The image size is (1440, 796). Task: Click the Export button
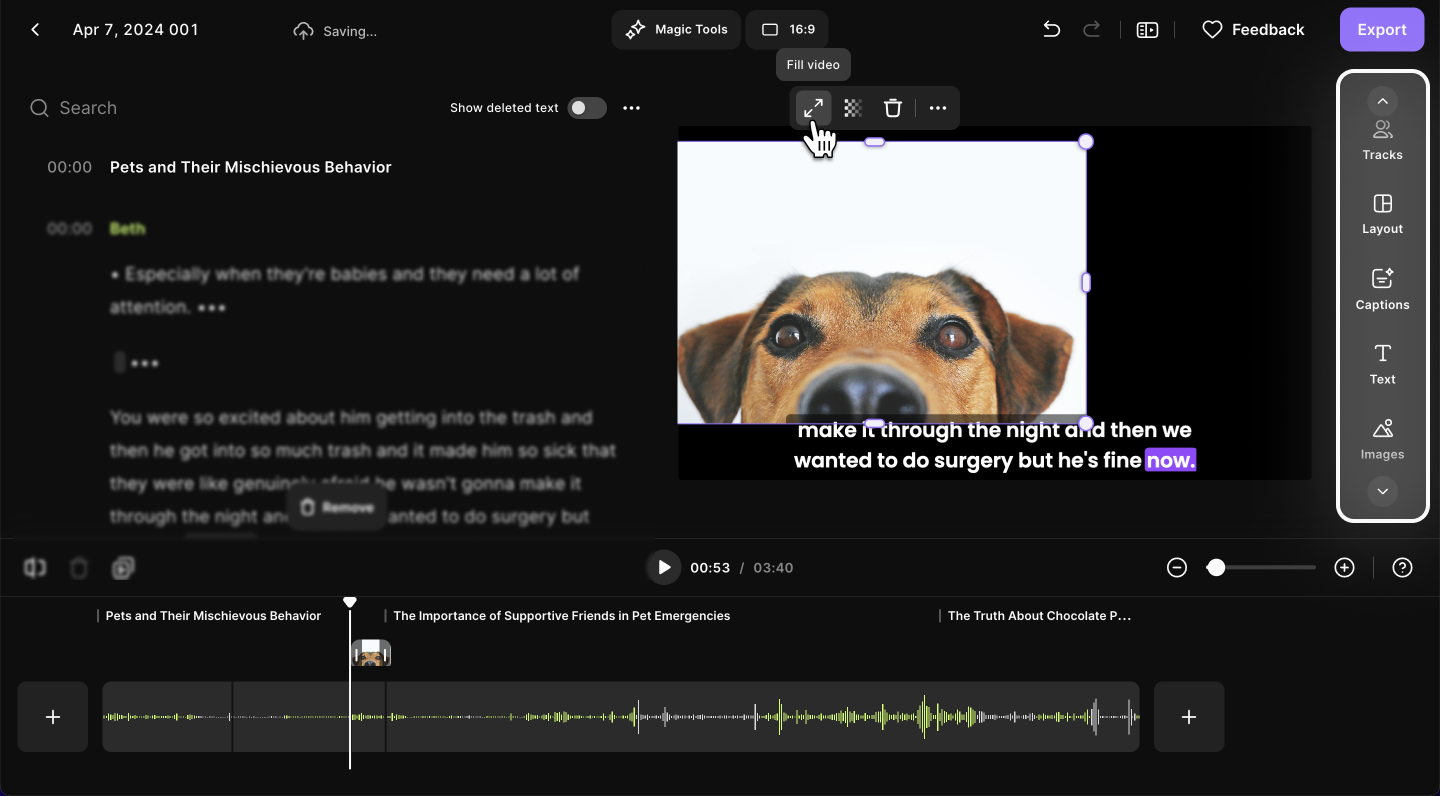1381,30
